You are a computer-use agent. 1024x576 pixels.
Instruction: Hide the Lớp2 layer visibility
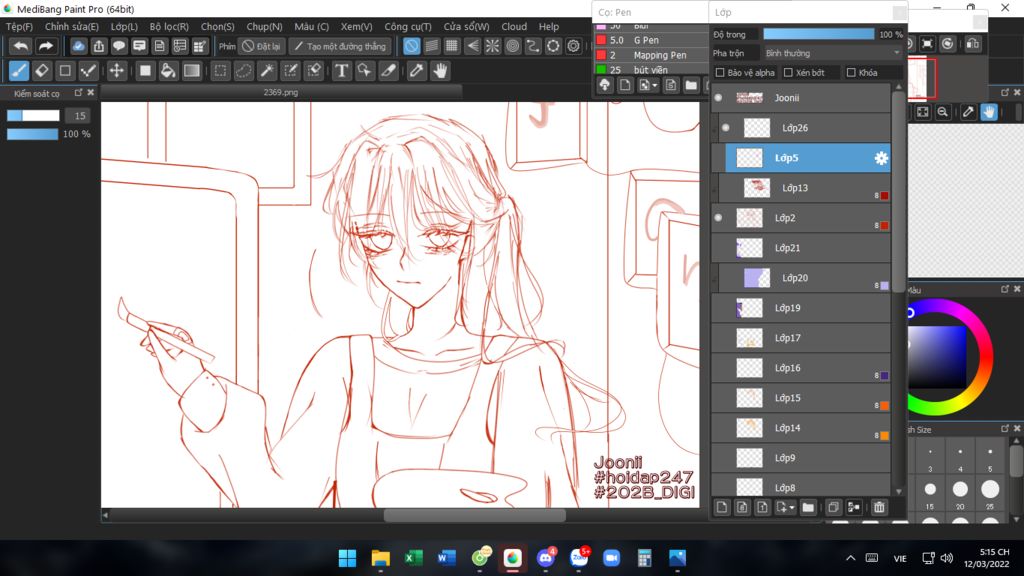718,218
